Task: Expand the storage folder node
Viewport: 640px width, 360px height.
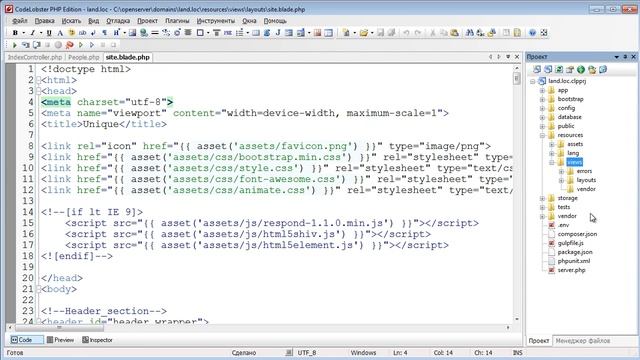Action: pos(542,198)
